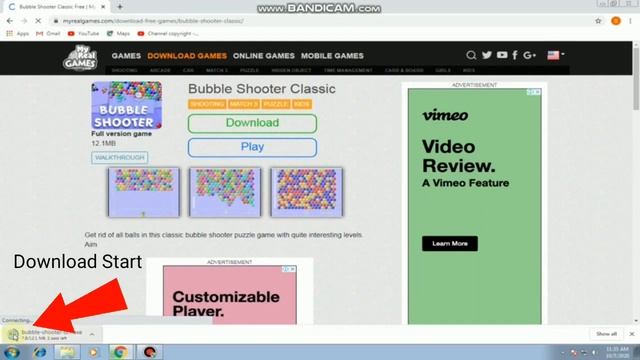Close the downloads bar
This screenshot has height=360, width=640.
coord(632,334)
